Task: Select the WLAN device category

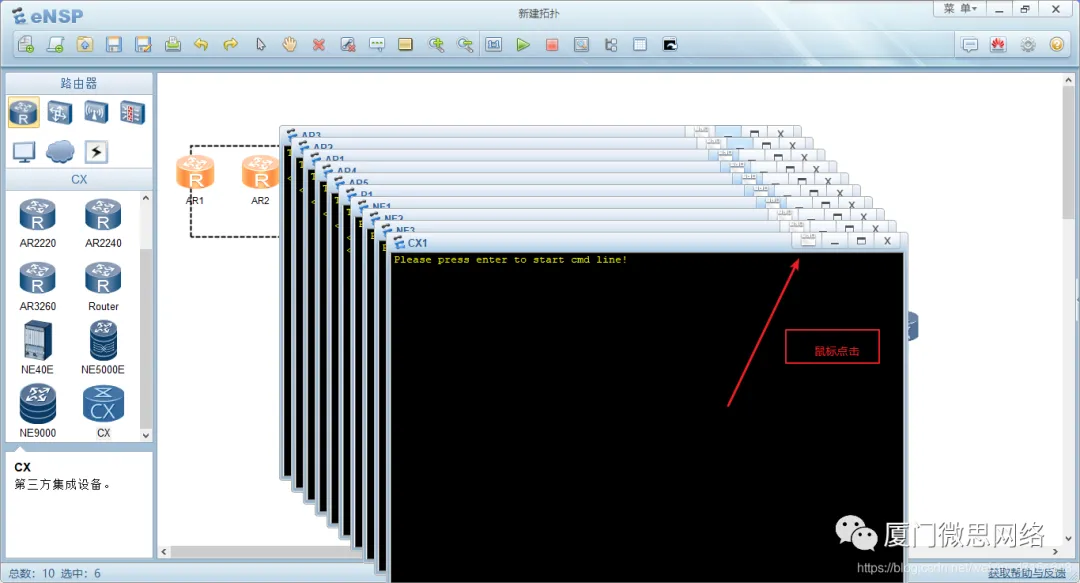Action: (96, 112)
